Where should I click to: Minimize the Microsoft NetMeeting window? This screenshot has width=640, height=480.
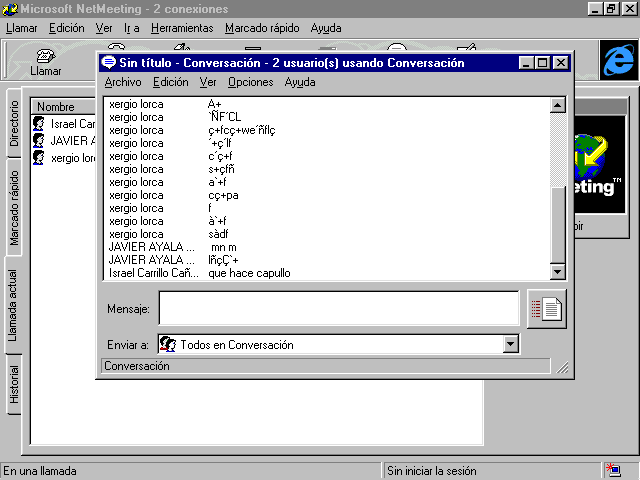[595, 9]
